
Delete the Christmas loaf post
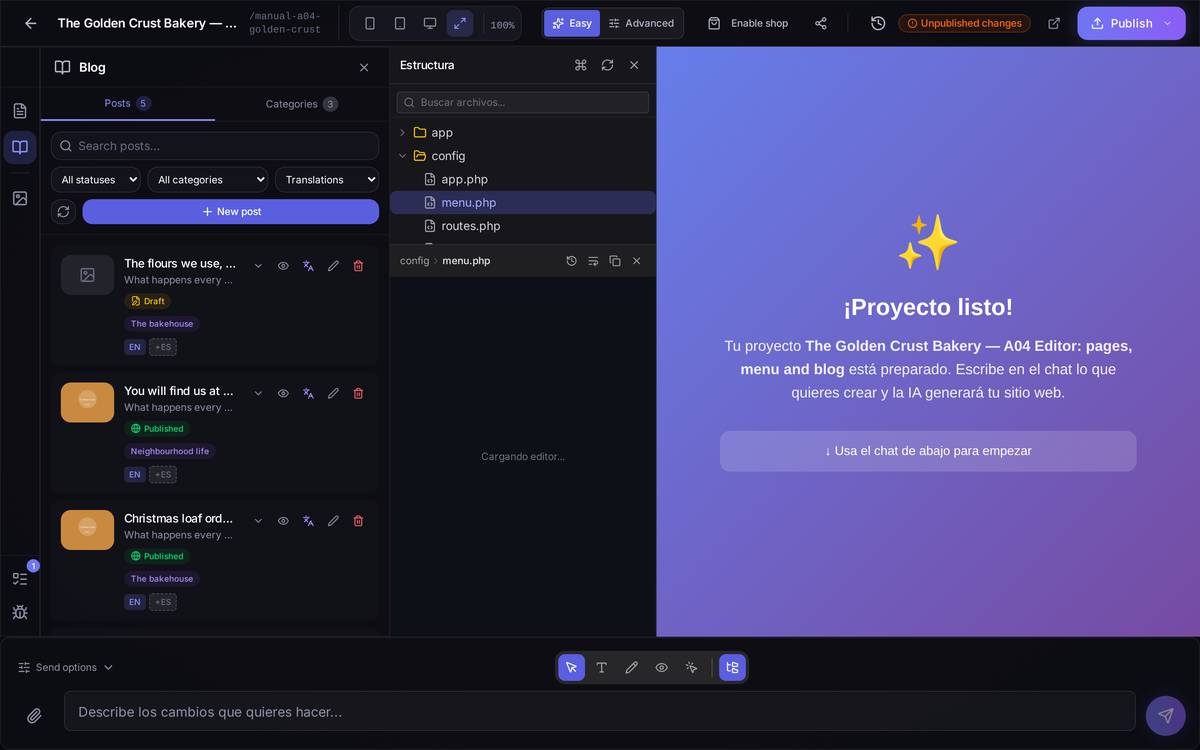[x=358, y=521]
